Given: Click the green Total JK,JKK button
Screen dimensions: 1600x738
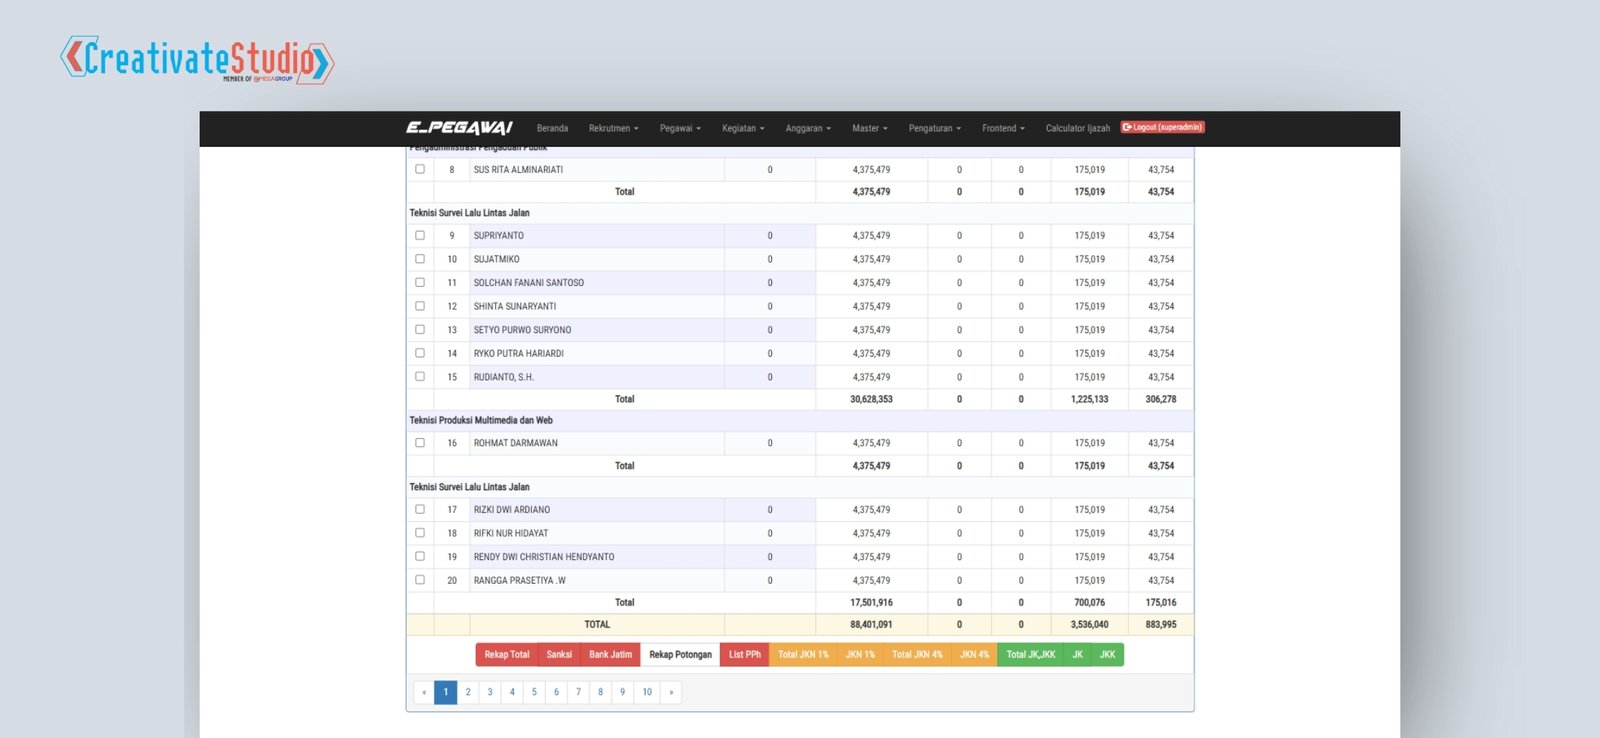Looking at the screenshot, I should [1030, 655].
